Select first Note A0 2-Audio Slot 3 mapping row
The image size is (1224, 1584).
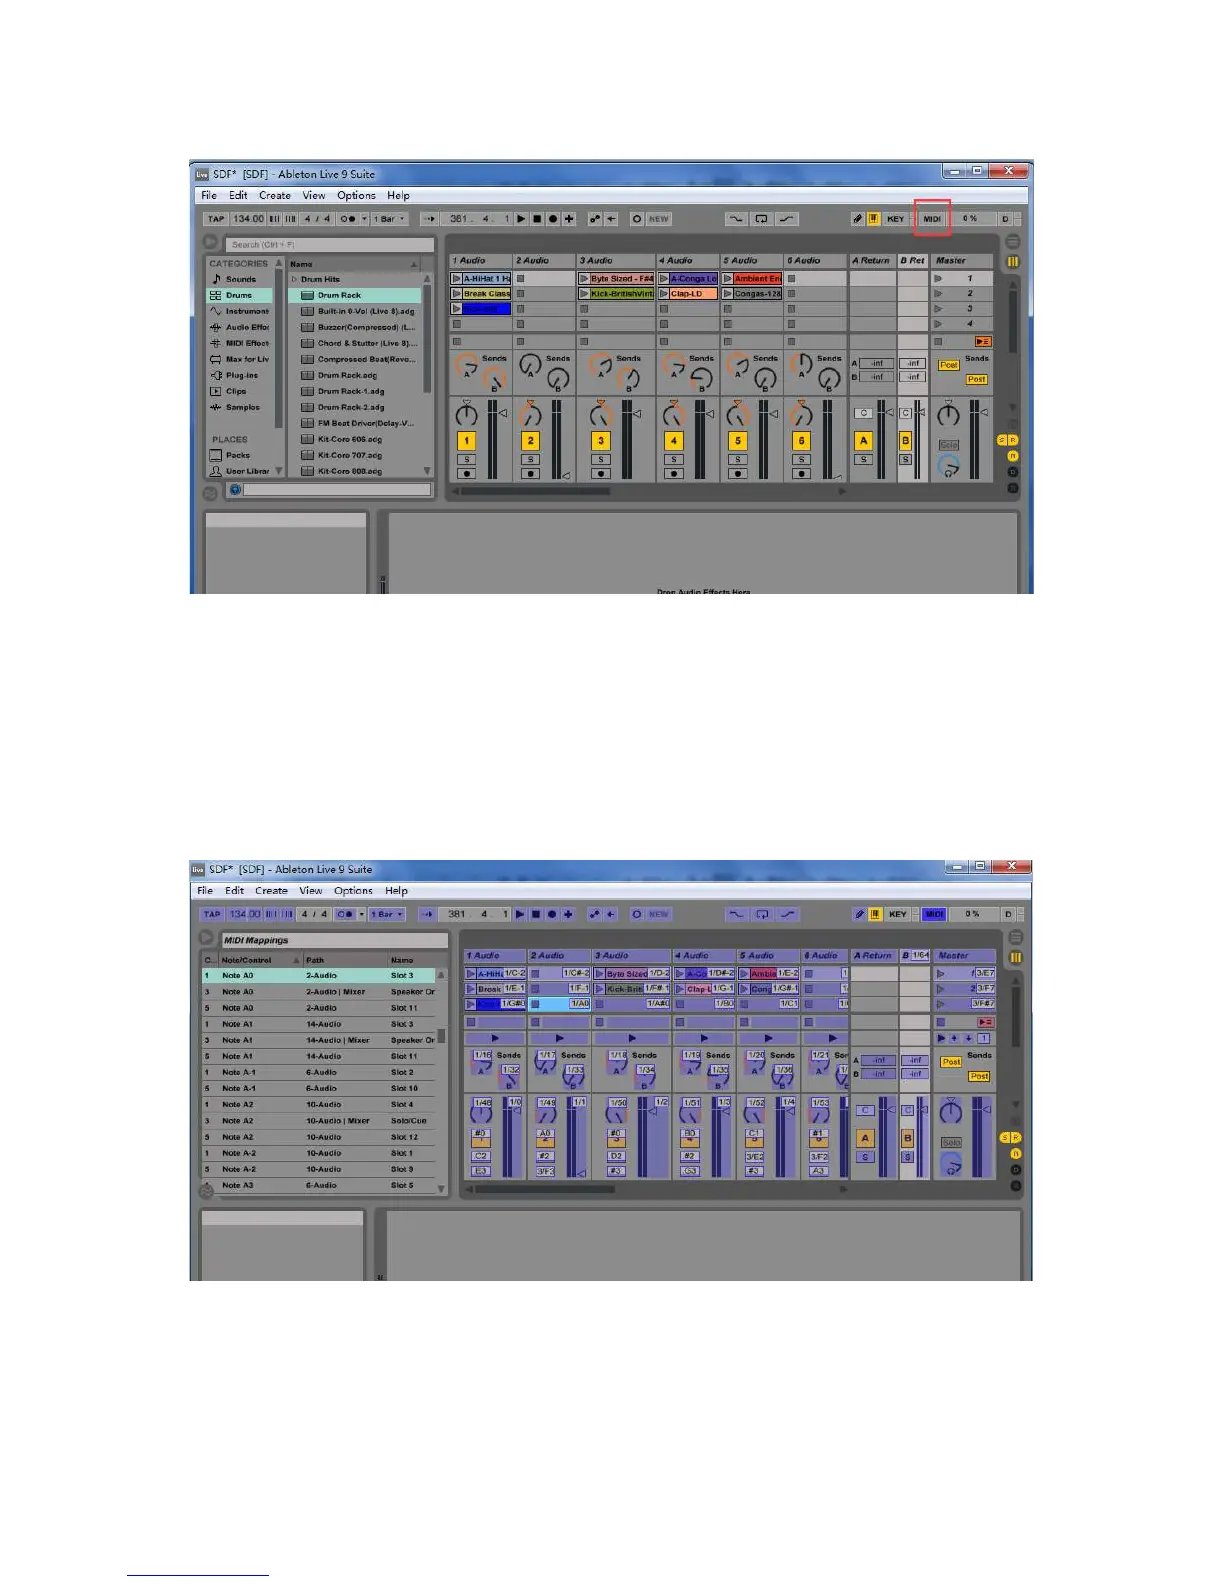(319, 975)
